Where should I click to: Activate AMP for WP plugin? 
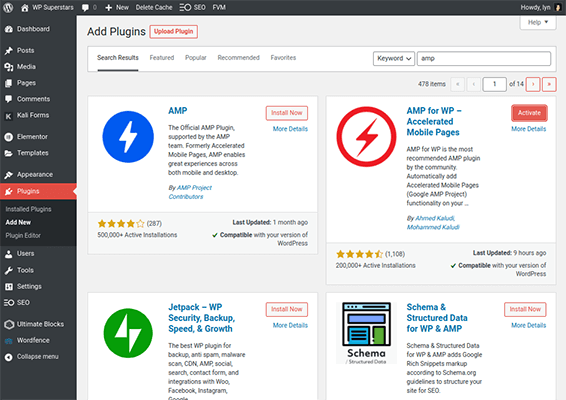[529, 113]
